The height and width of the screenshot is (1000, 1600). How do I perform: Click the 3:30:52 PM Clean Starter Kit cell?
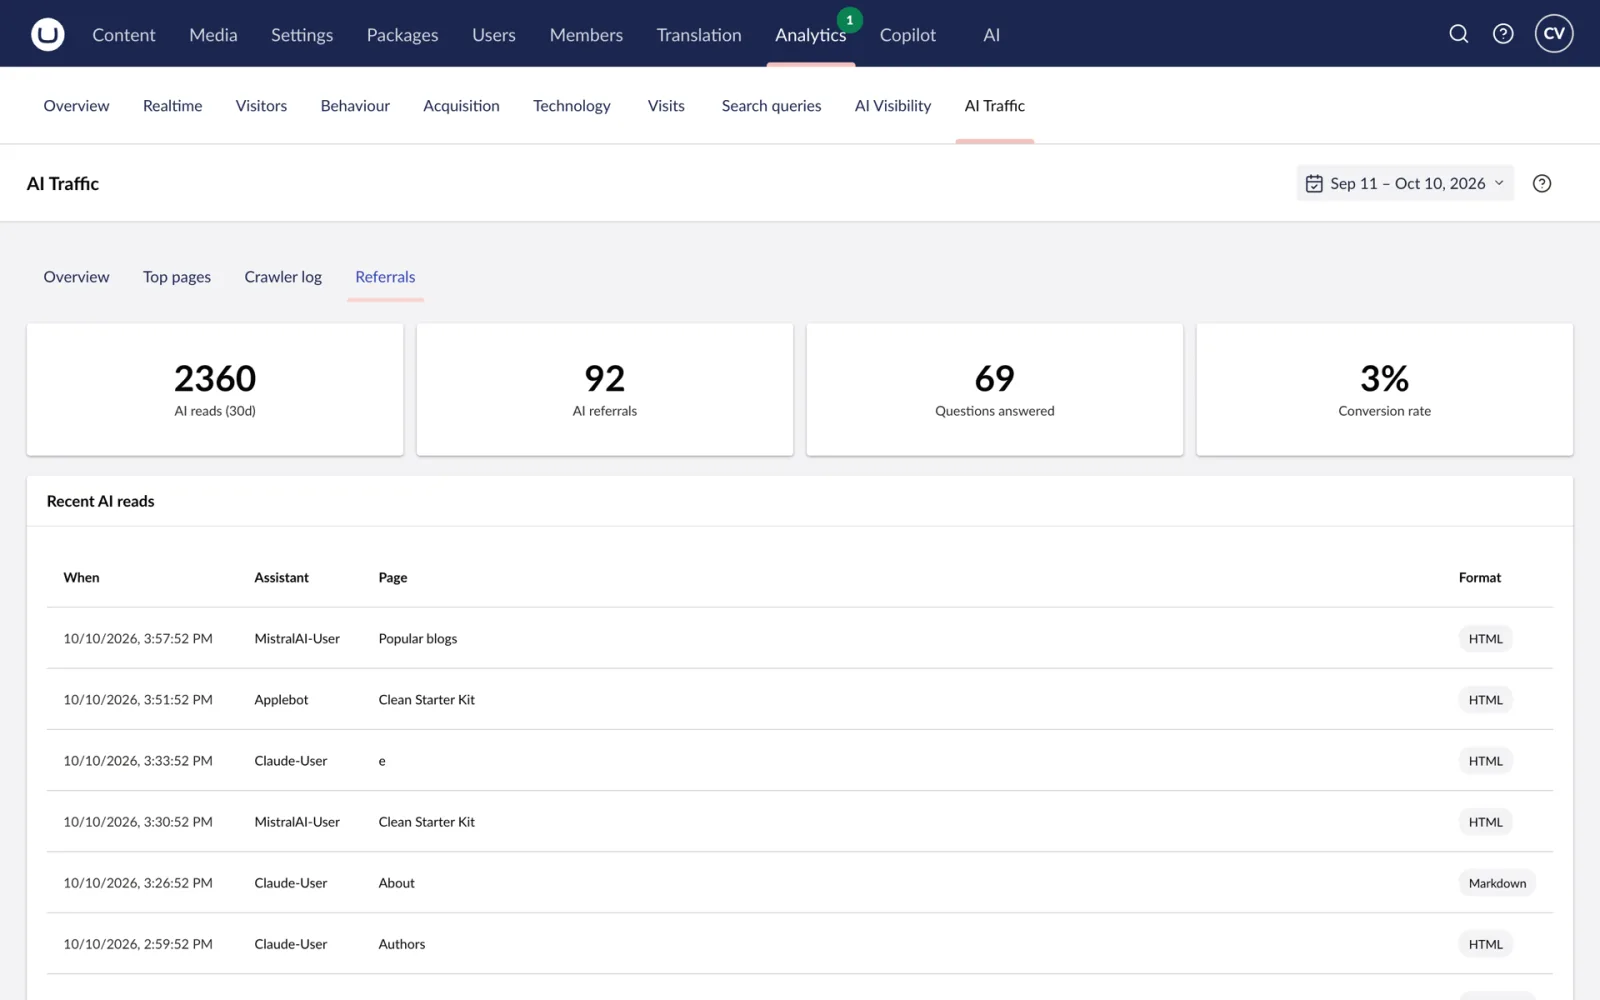click(x=427, y=822)
